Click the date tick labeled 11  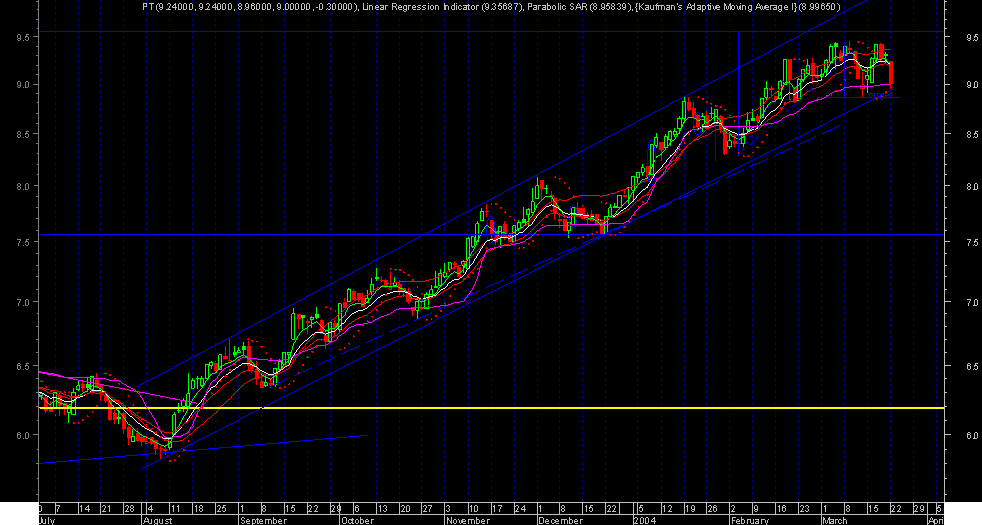(175, 508)
